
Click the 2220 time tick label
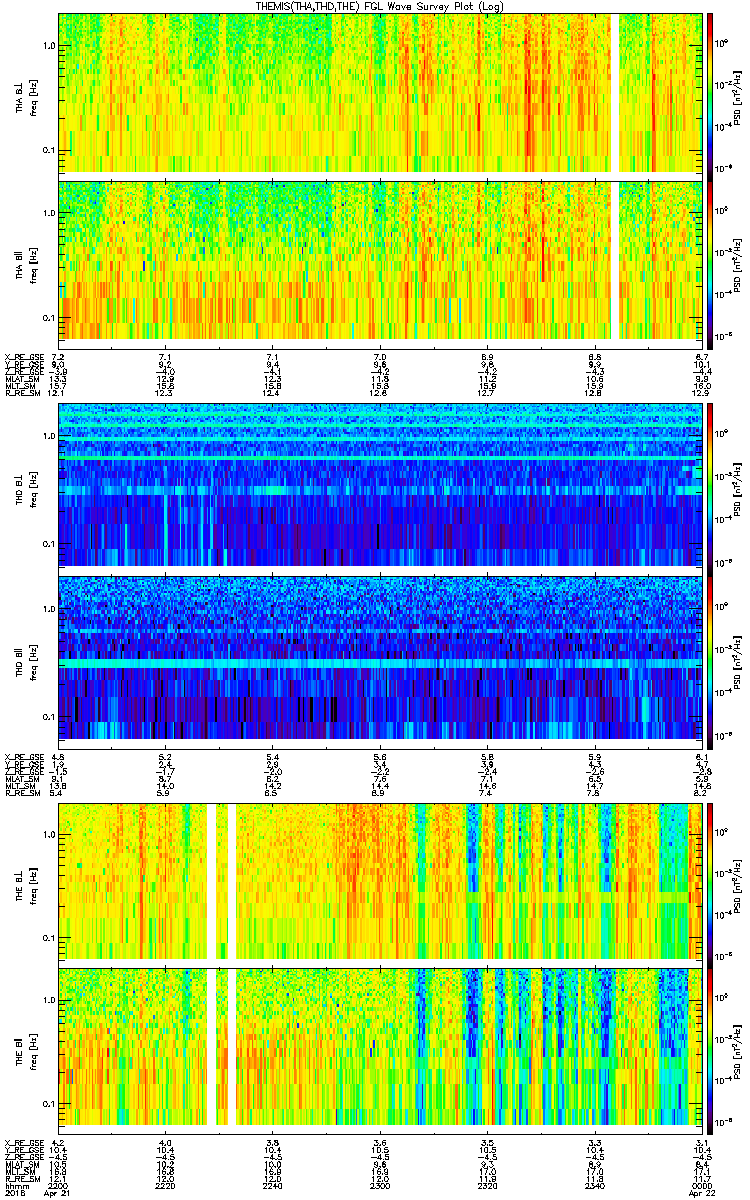pyautogui.click(x=166, y=1185)
